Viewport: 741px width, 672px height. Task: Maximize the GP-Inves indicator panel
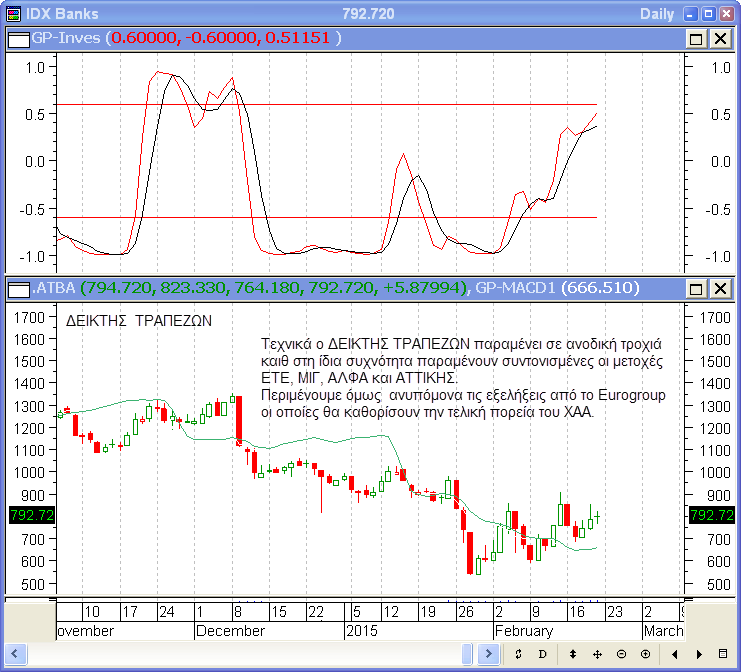click(x=696, y=39)
